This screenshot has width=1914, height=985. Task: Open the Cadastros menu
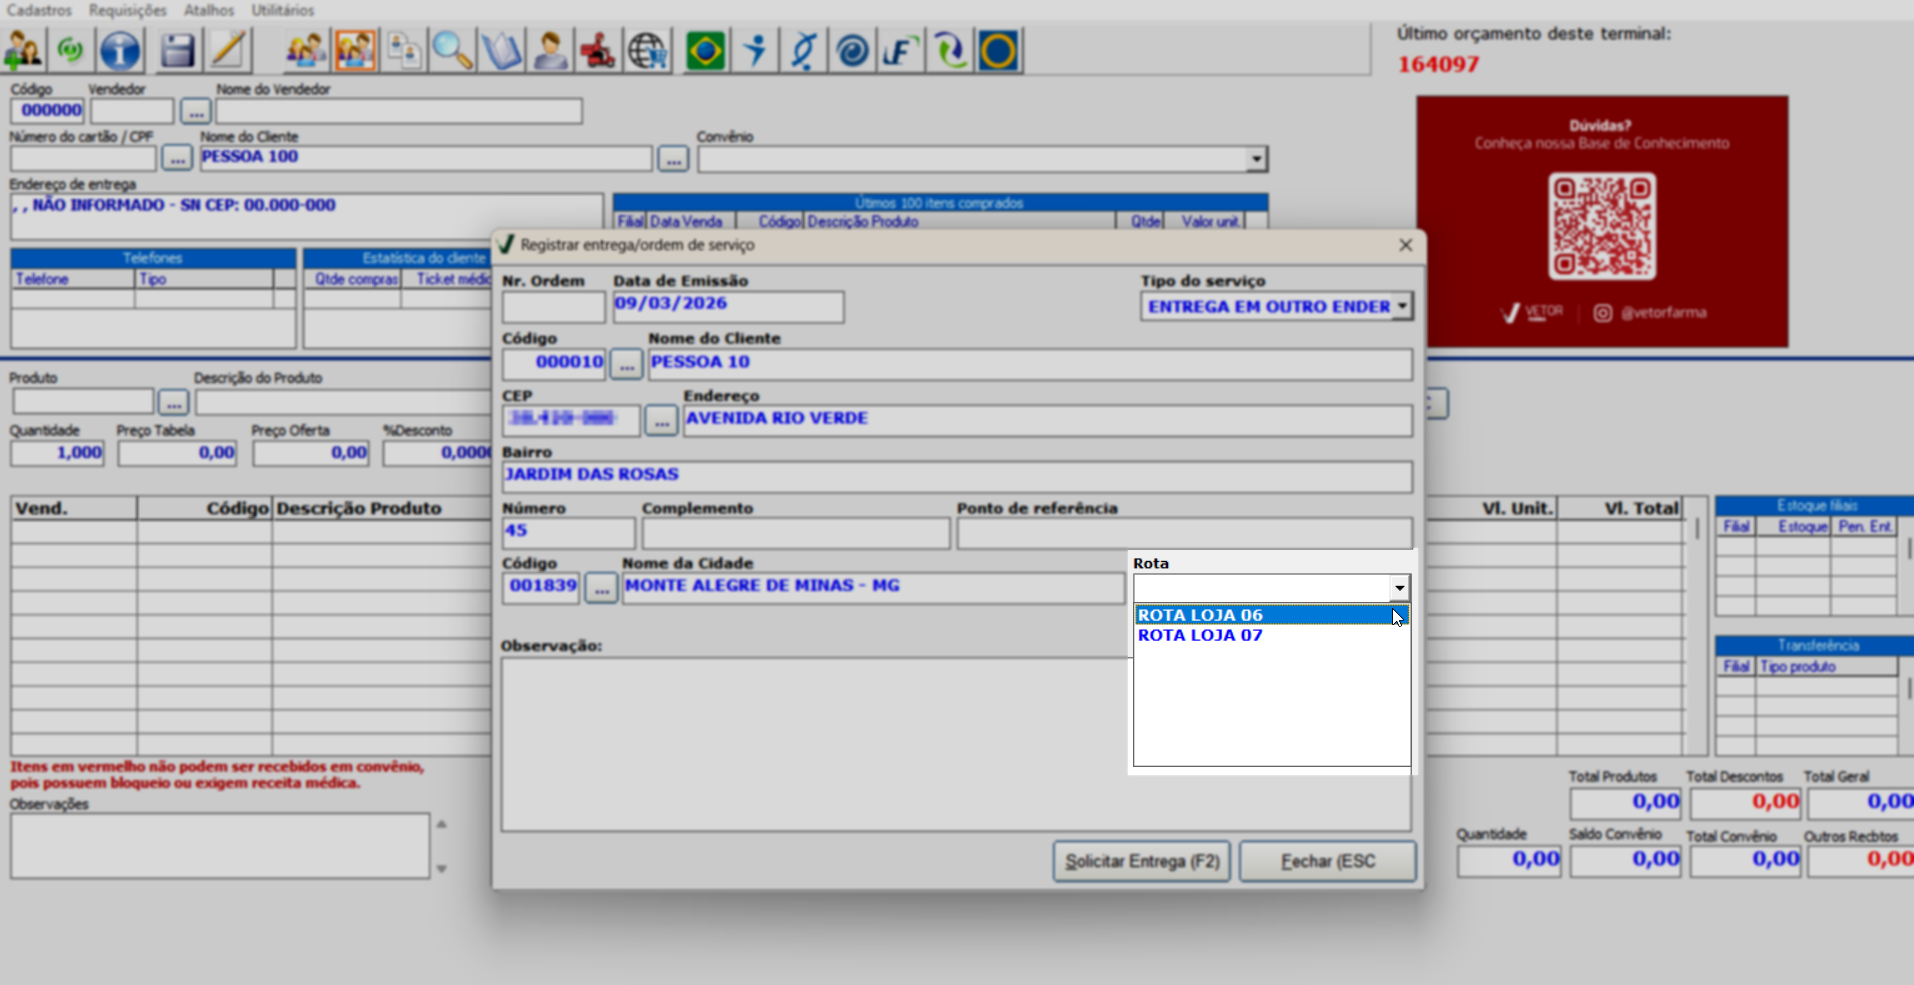pyautogui.click(x=39, y=10)
